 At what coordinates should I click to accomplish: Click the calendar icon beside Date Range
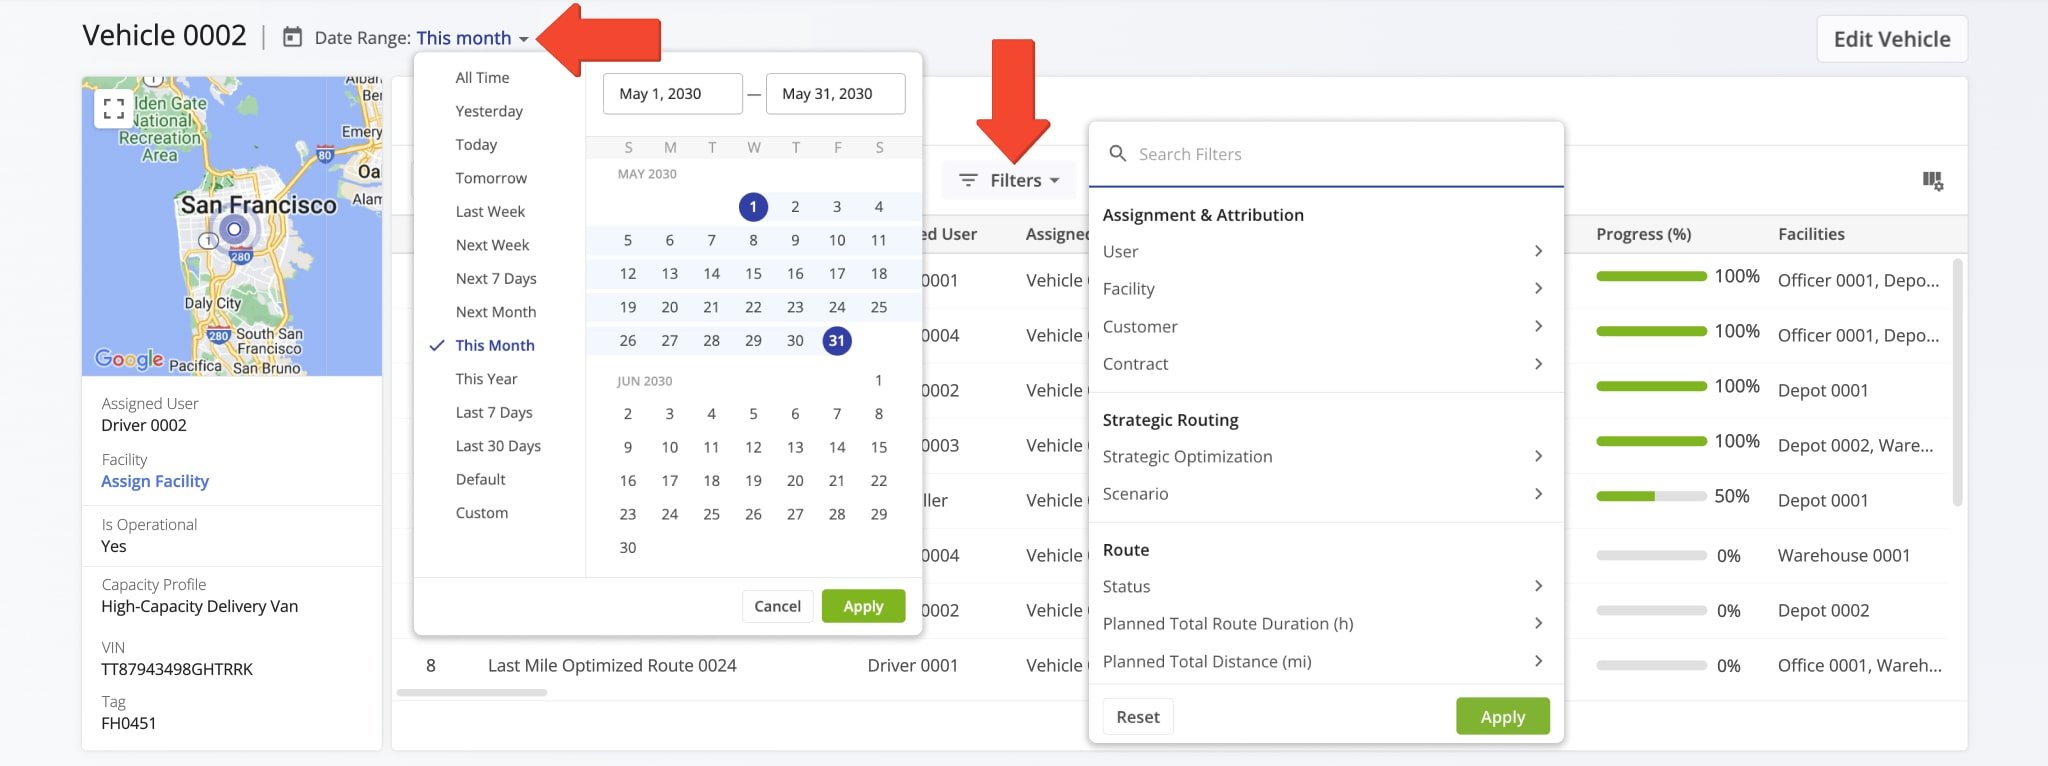(x=292, y=38)
